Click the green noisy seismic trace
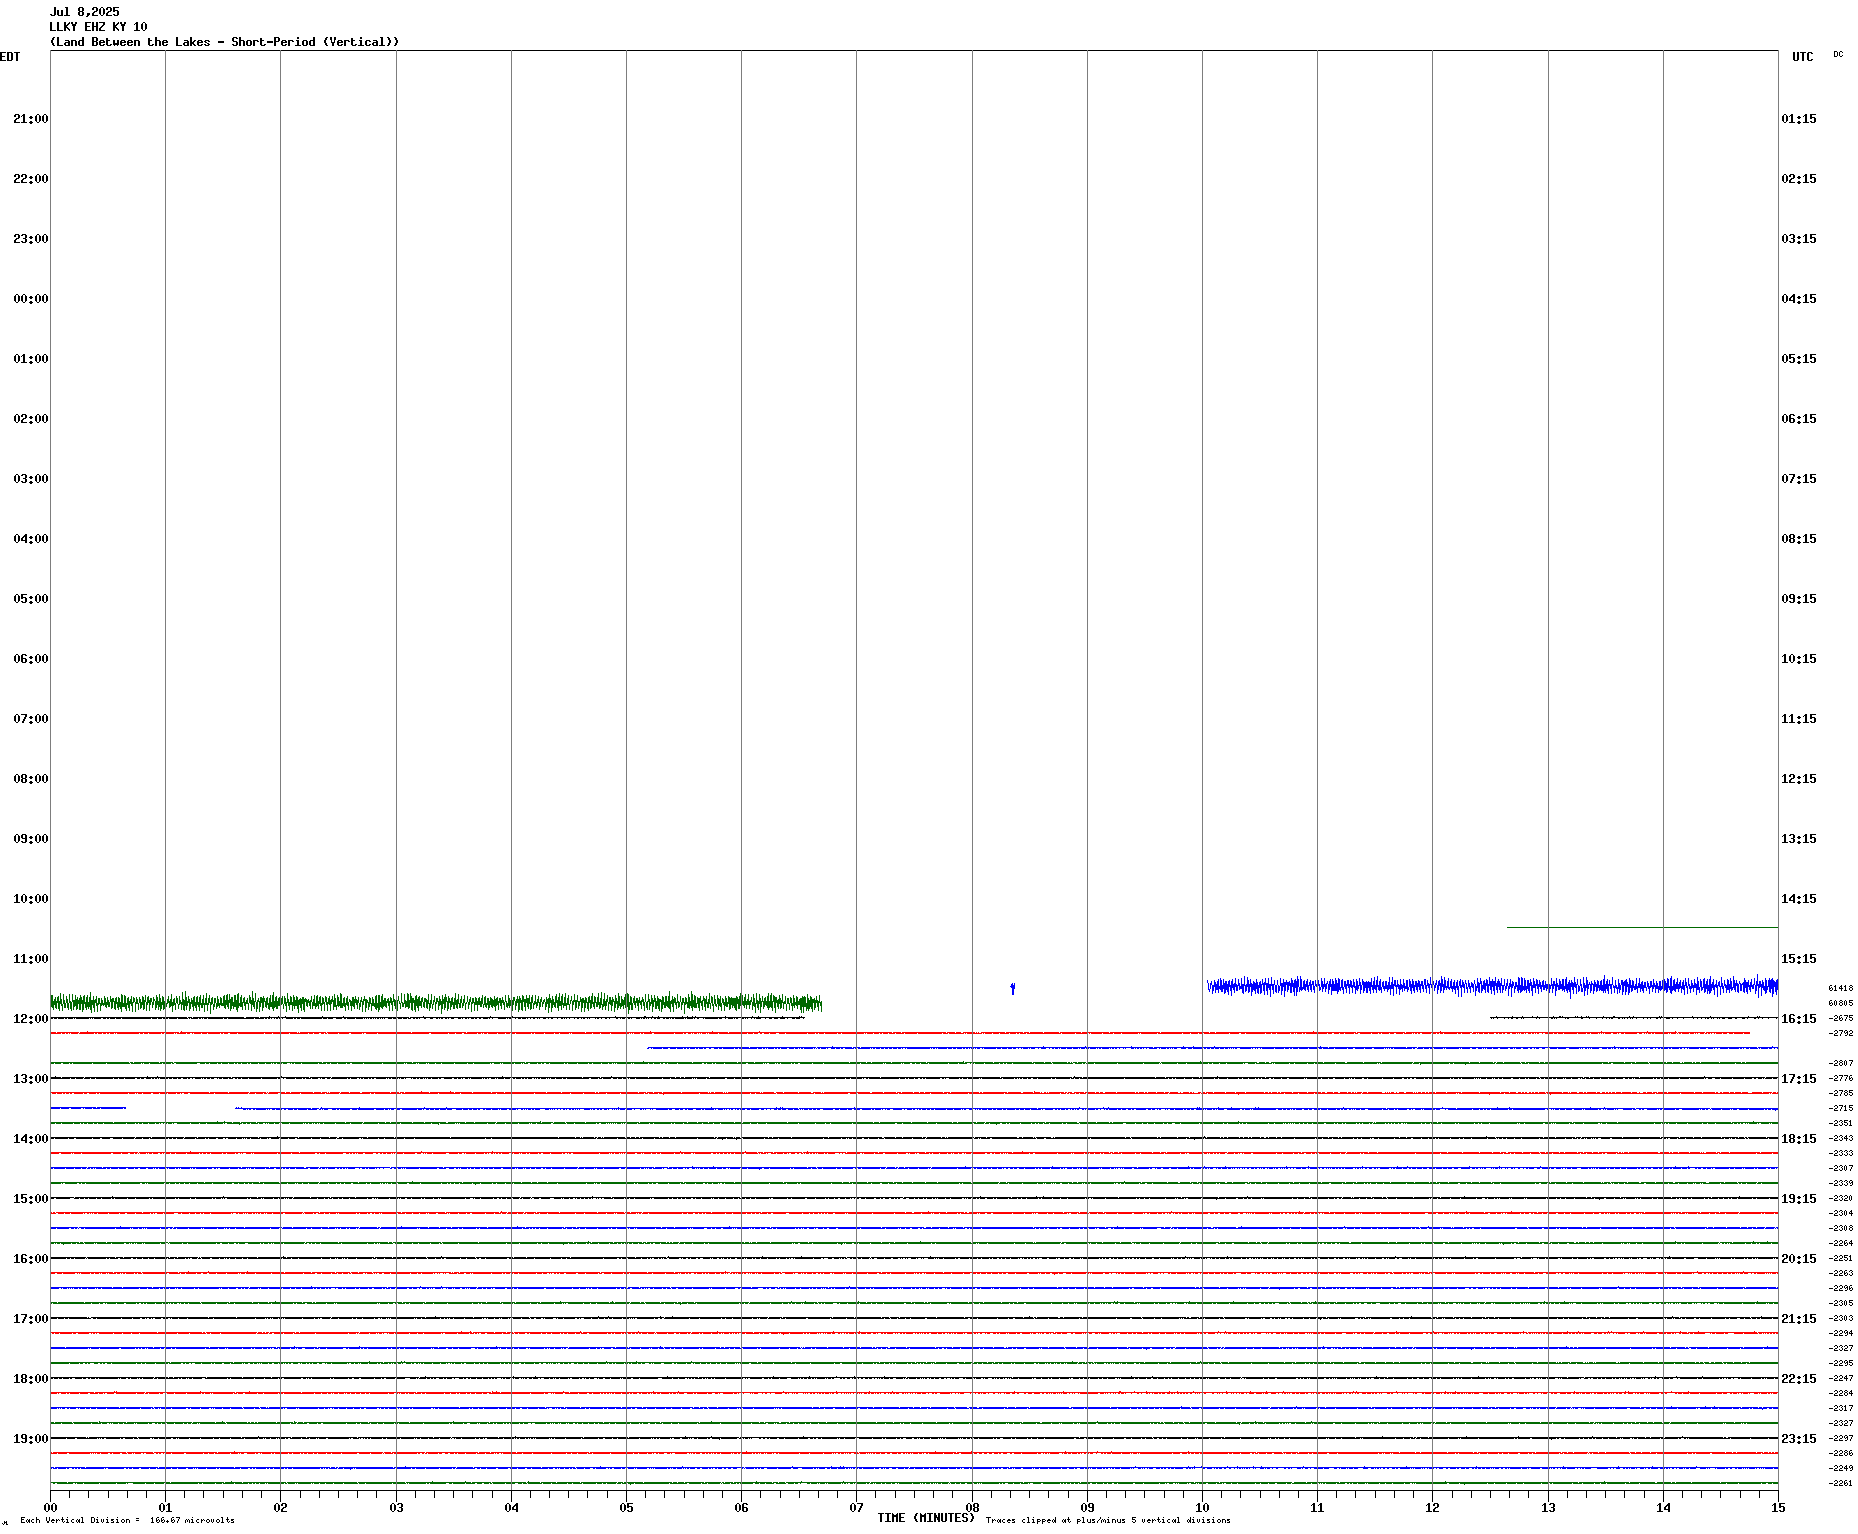 tap(435, 1002)
